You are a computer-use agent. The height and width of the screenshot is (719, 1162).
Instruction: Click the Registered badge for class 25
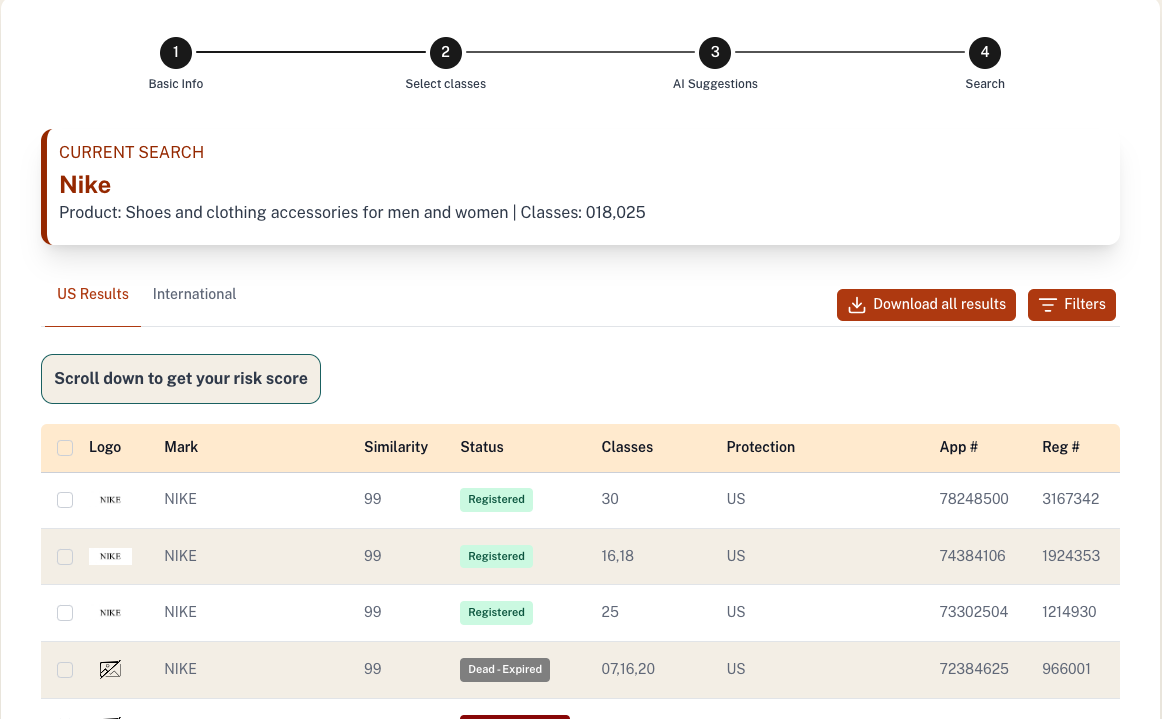[497, 613]
